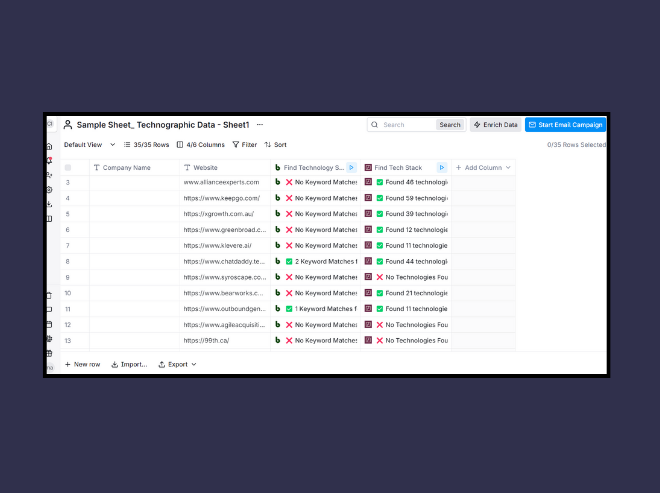660x493 pixels.
Task: Click the www.allianceexperts.com cell
Action: [x=225, y=182]
